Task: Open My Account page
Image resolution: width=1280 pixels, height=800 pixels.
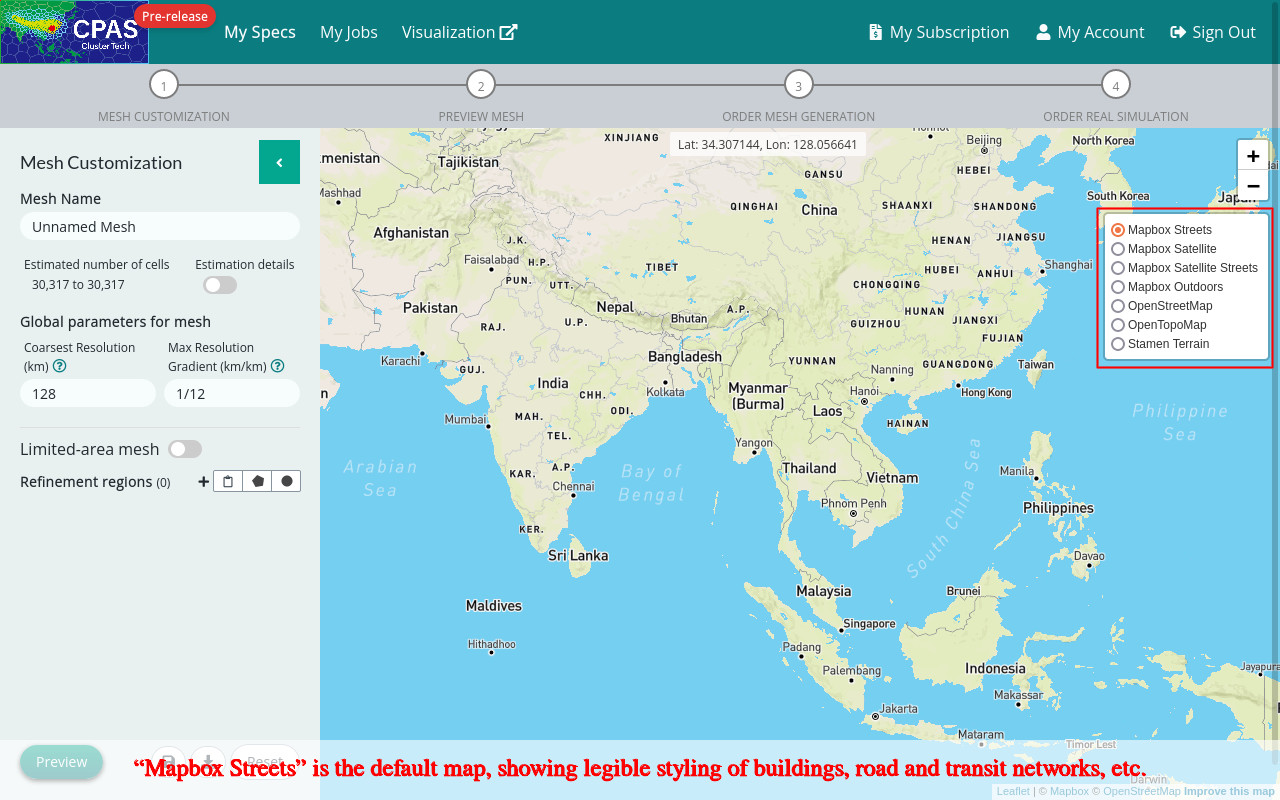Action: coord(1090,32)
